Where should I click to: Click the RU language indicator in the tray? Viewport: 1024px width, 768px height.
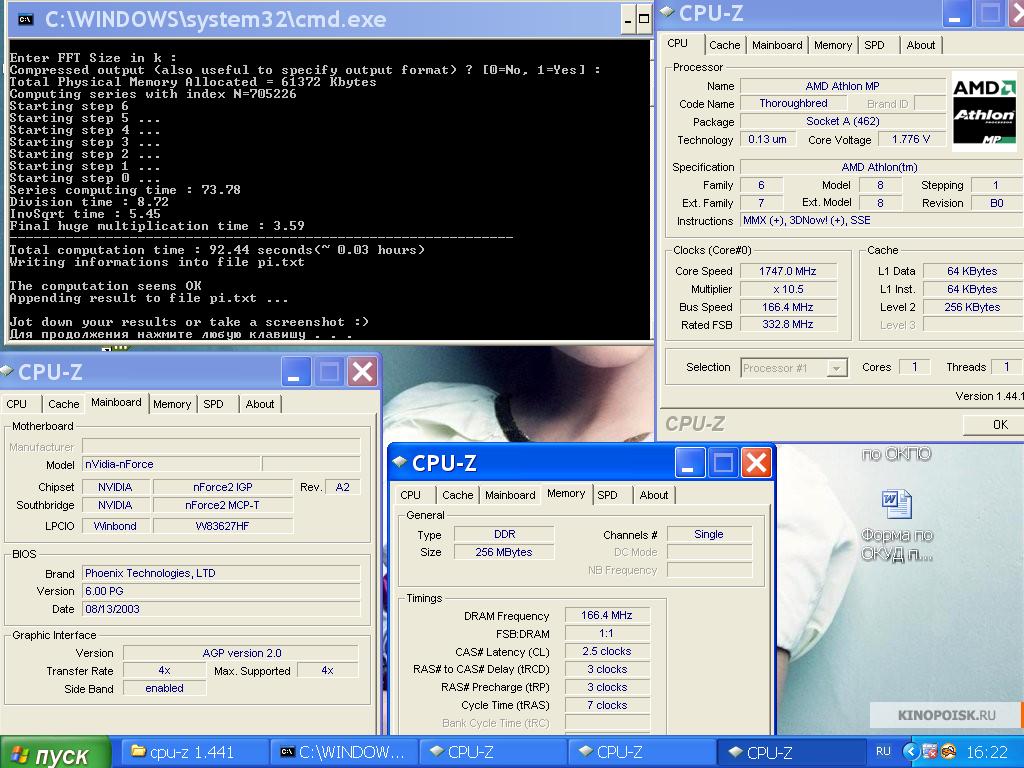click(x=883, y=752)
